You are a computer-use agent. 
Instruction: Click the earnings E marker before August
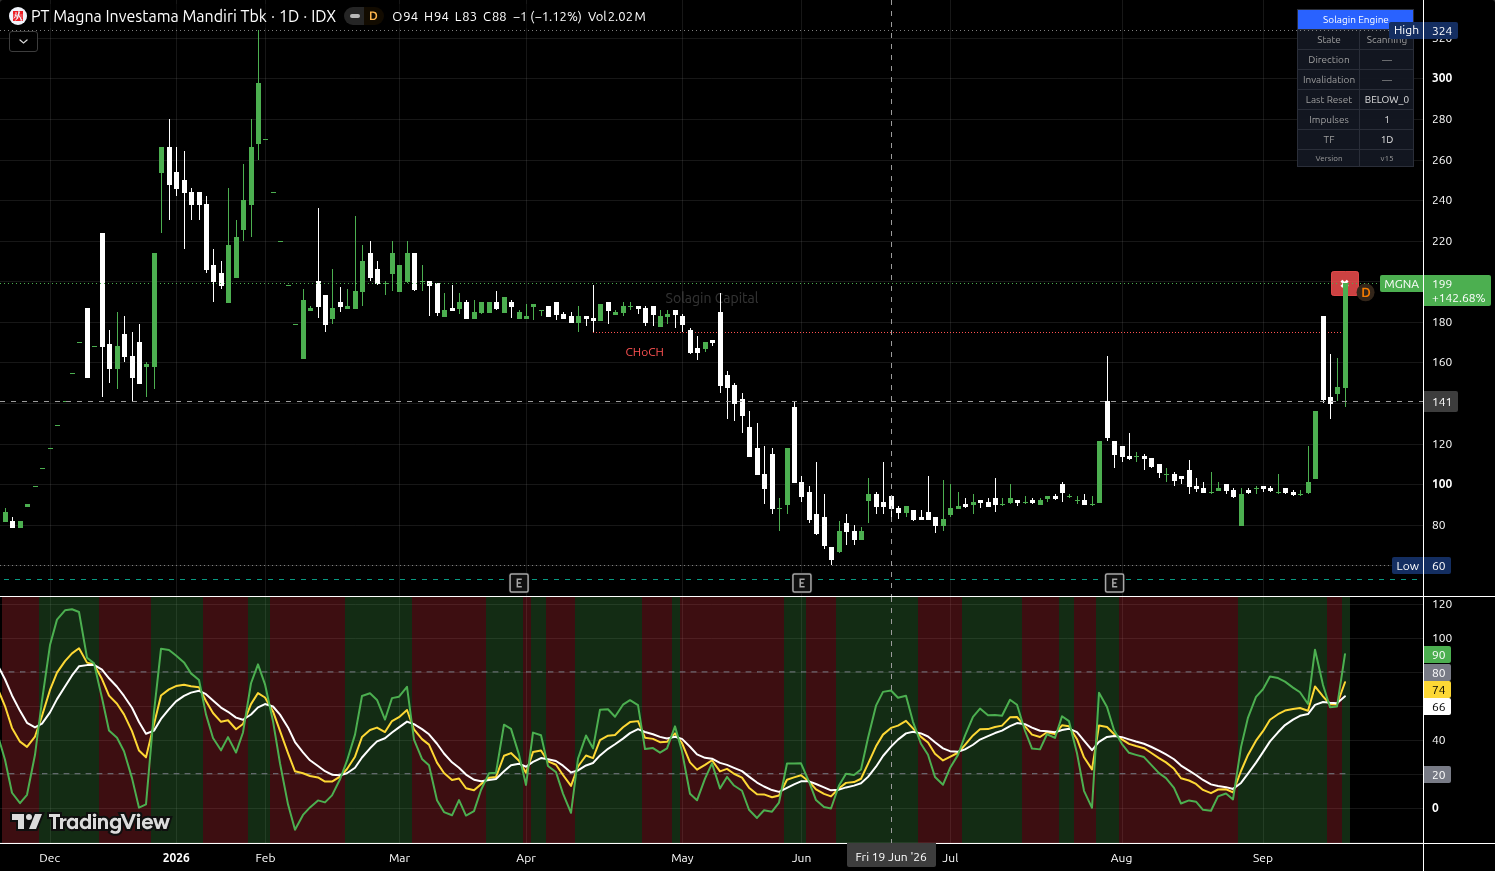(x=1114, y=582)
